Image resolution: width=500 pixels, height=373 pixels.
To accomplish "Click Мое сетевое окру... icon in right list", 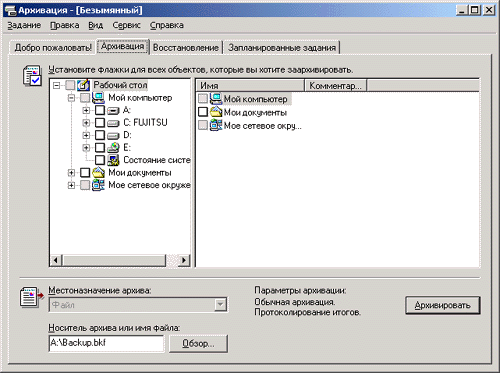I will click(216, 125).
